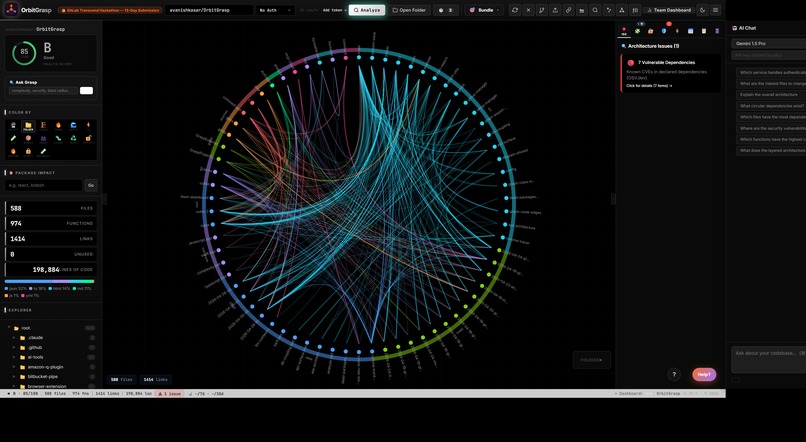Open the Team Dashboard

click(668, 10)
